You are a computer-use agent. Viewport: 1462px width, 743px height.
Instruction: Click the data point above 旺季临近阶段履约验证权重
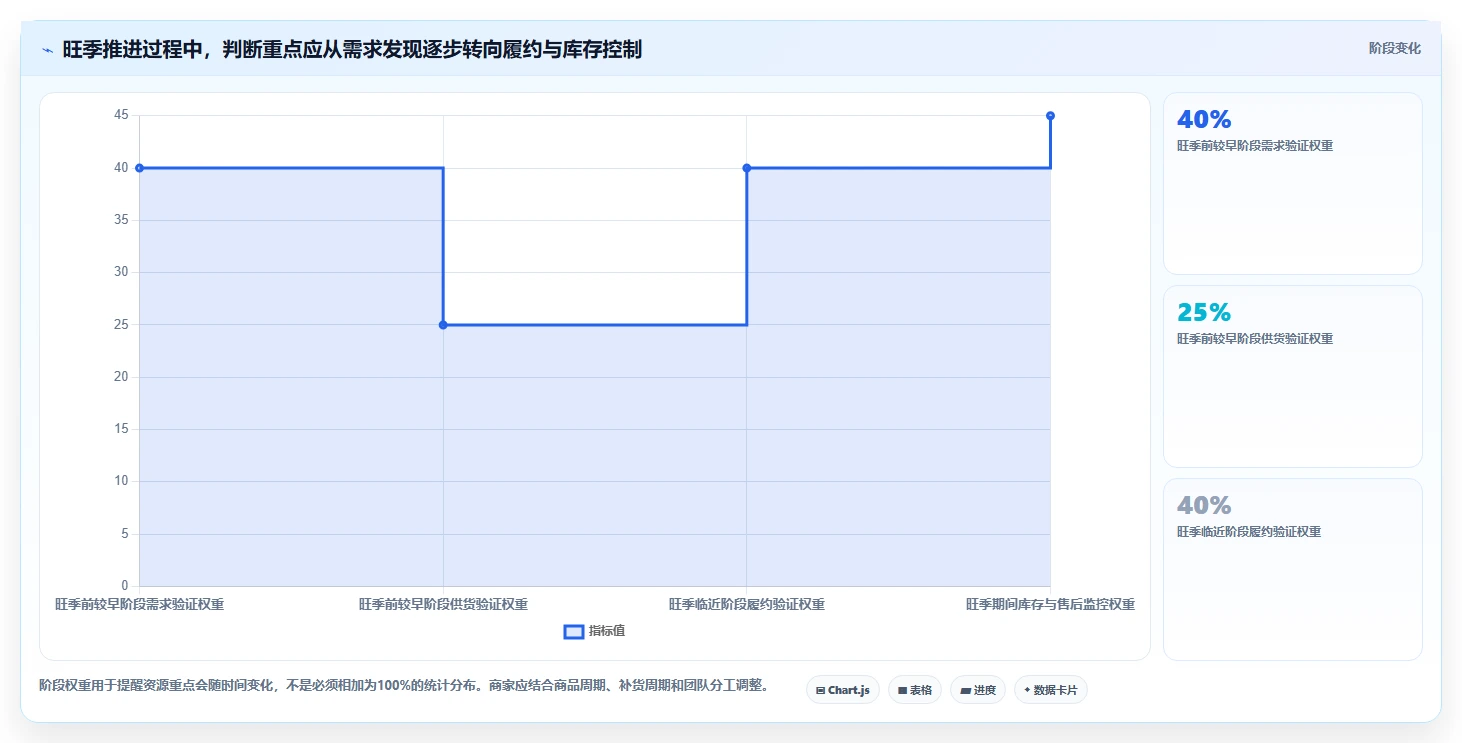pyautogui.click(x=747, y=168)
